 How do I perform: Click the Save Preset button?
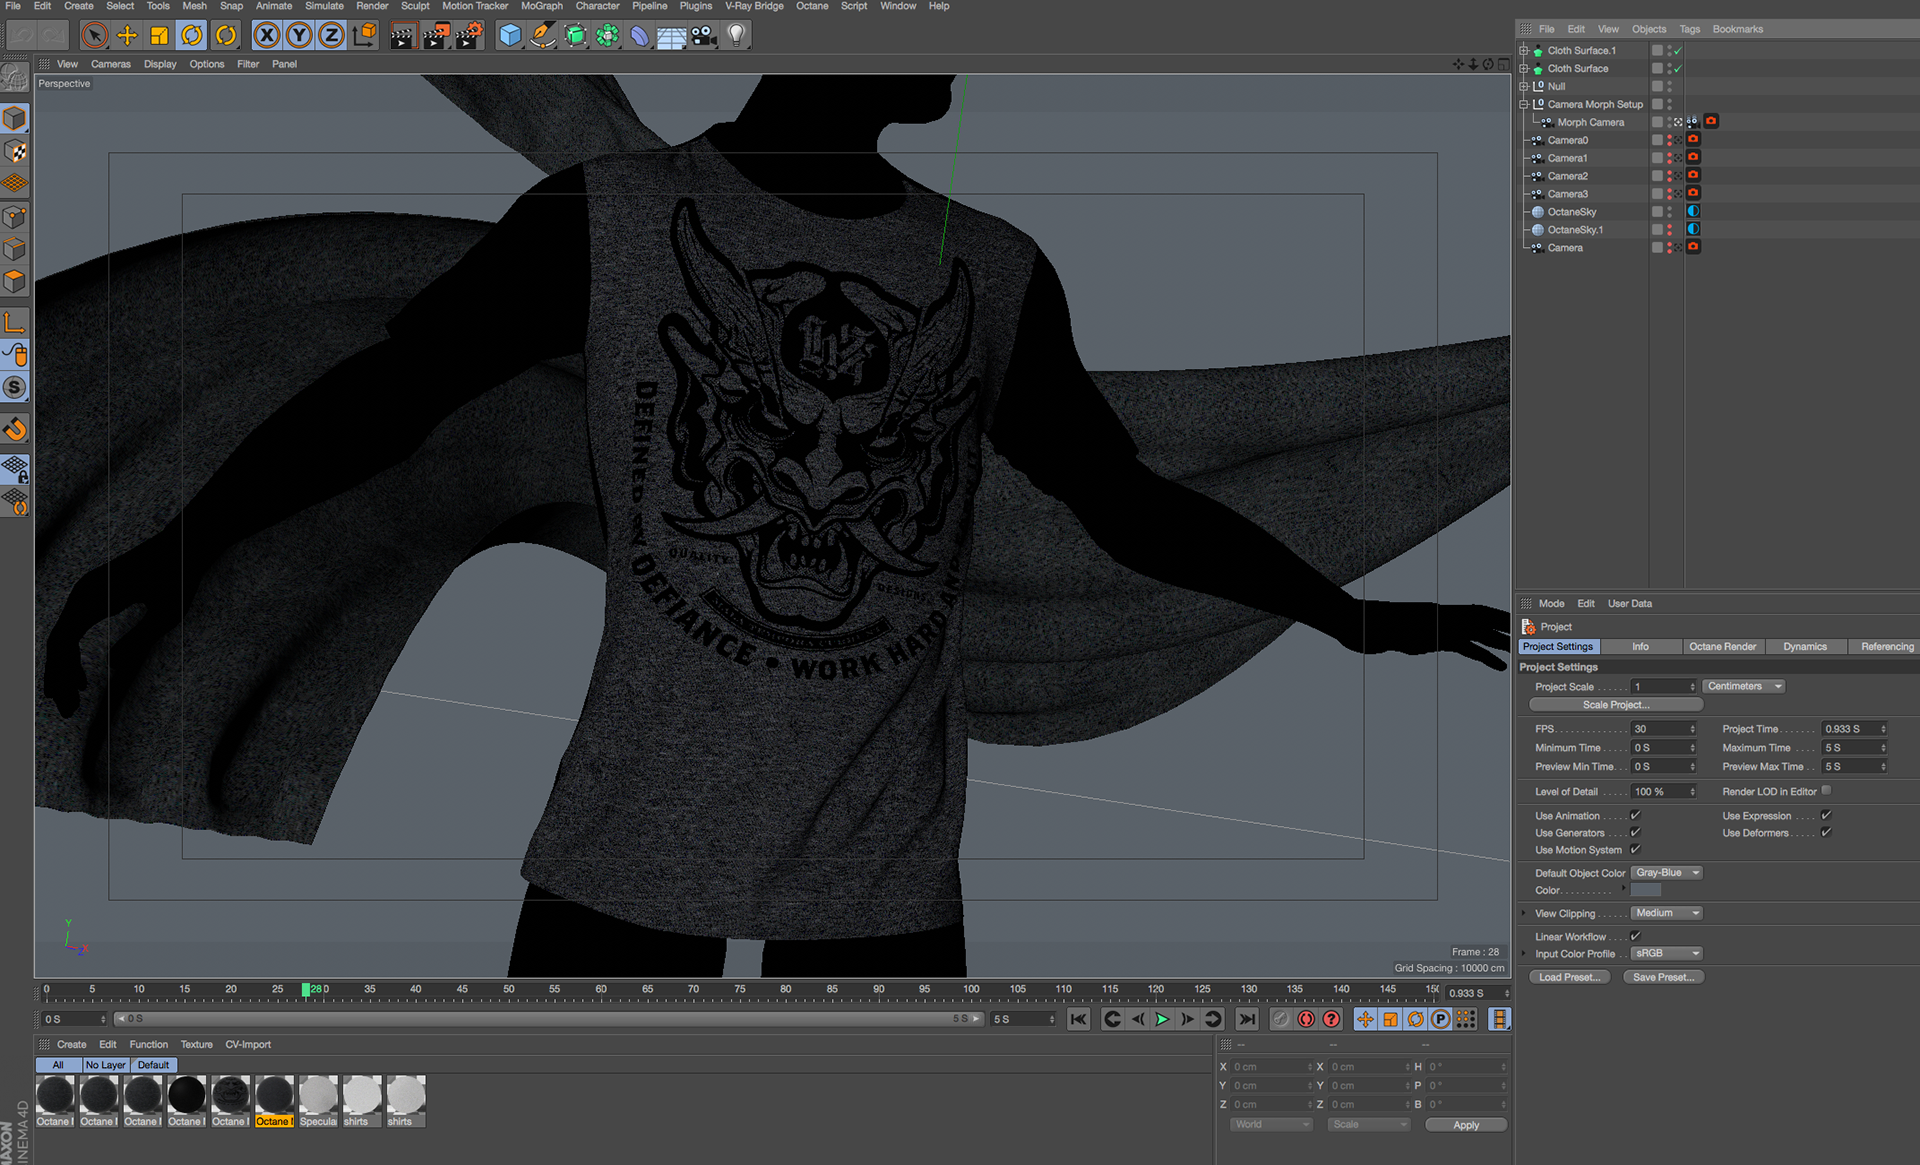pos(1663,977)
